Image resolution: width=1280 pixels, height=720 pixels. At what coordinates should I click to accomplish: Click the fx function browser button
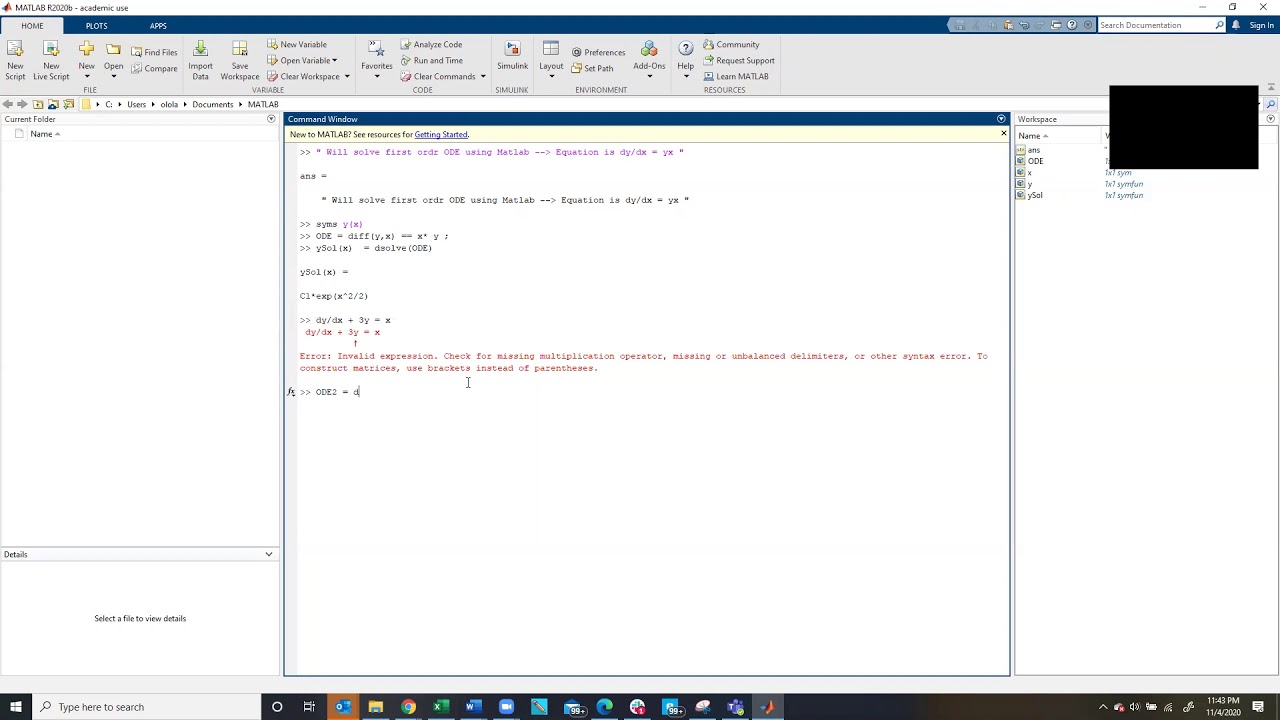coord(291,392)
